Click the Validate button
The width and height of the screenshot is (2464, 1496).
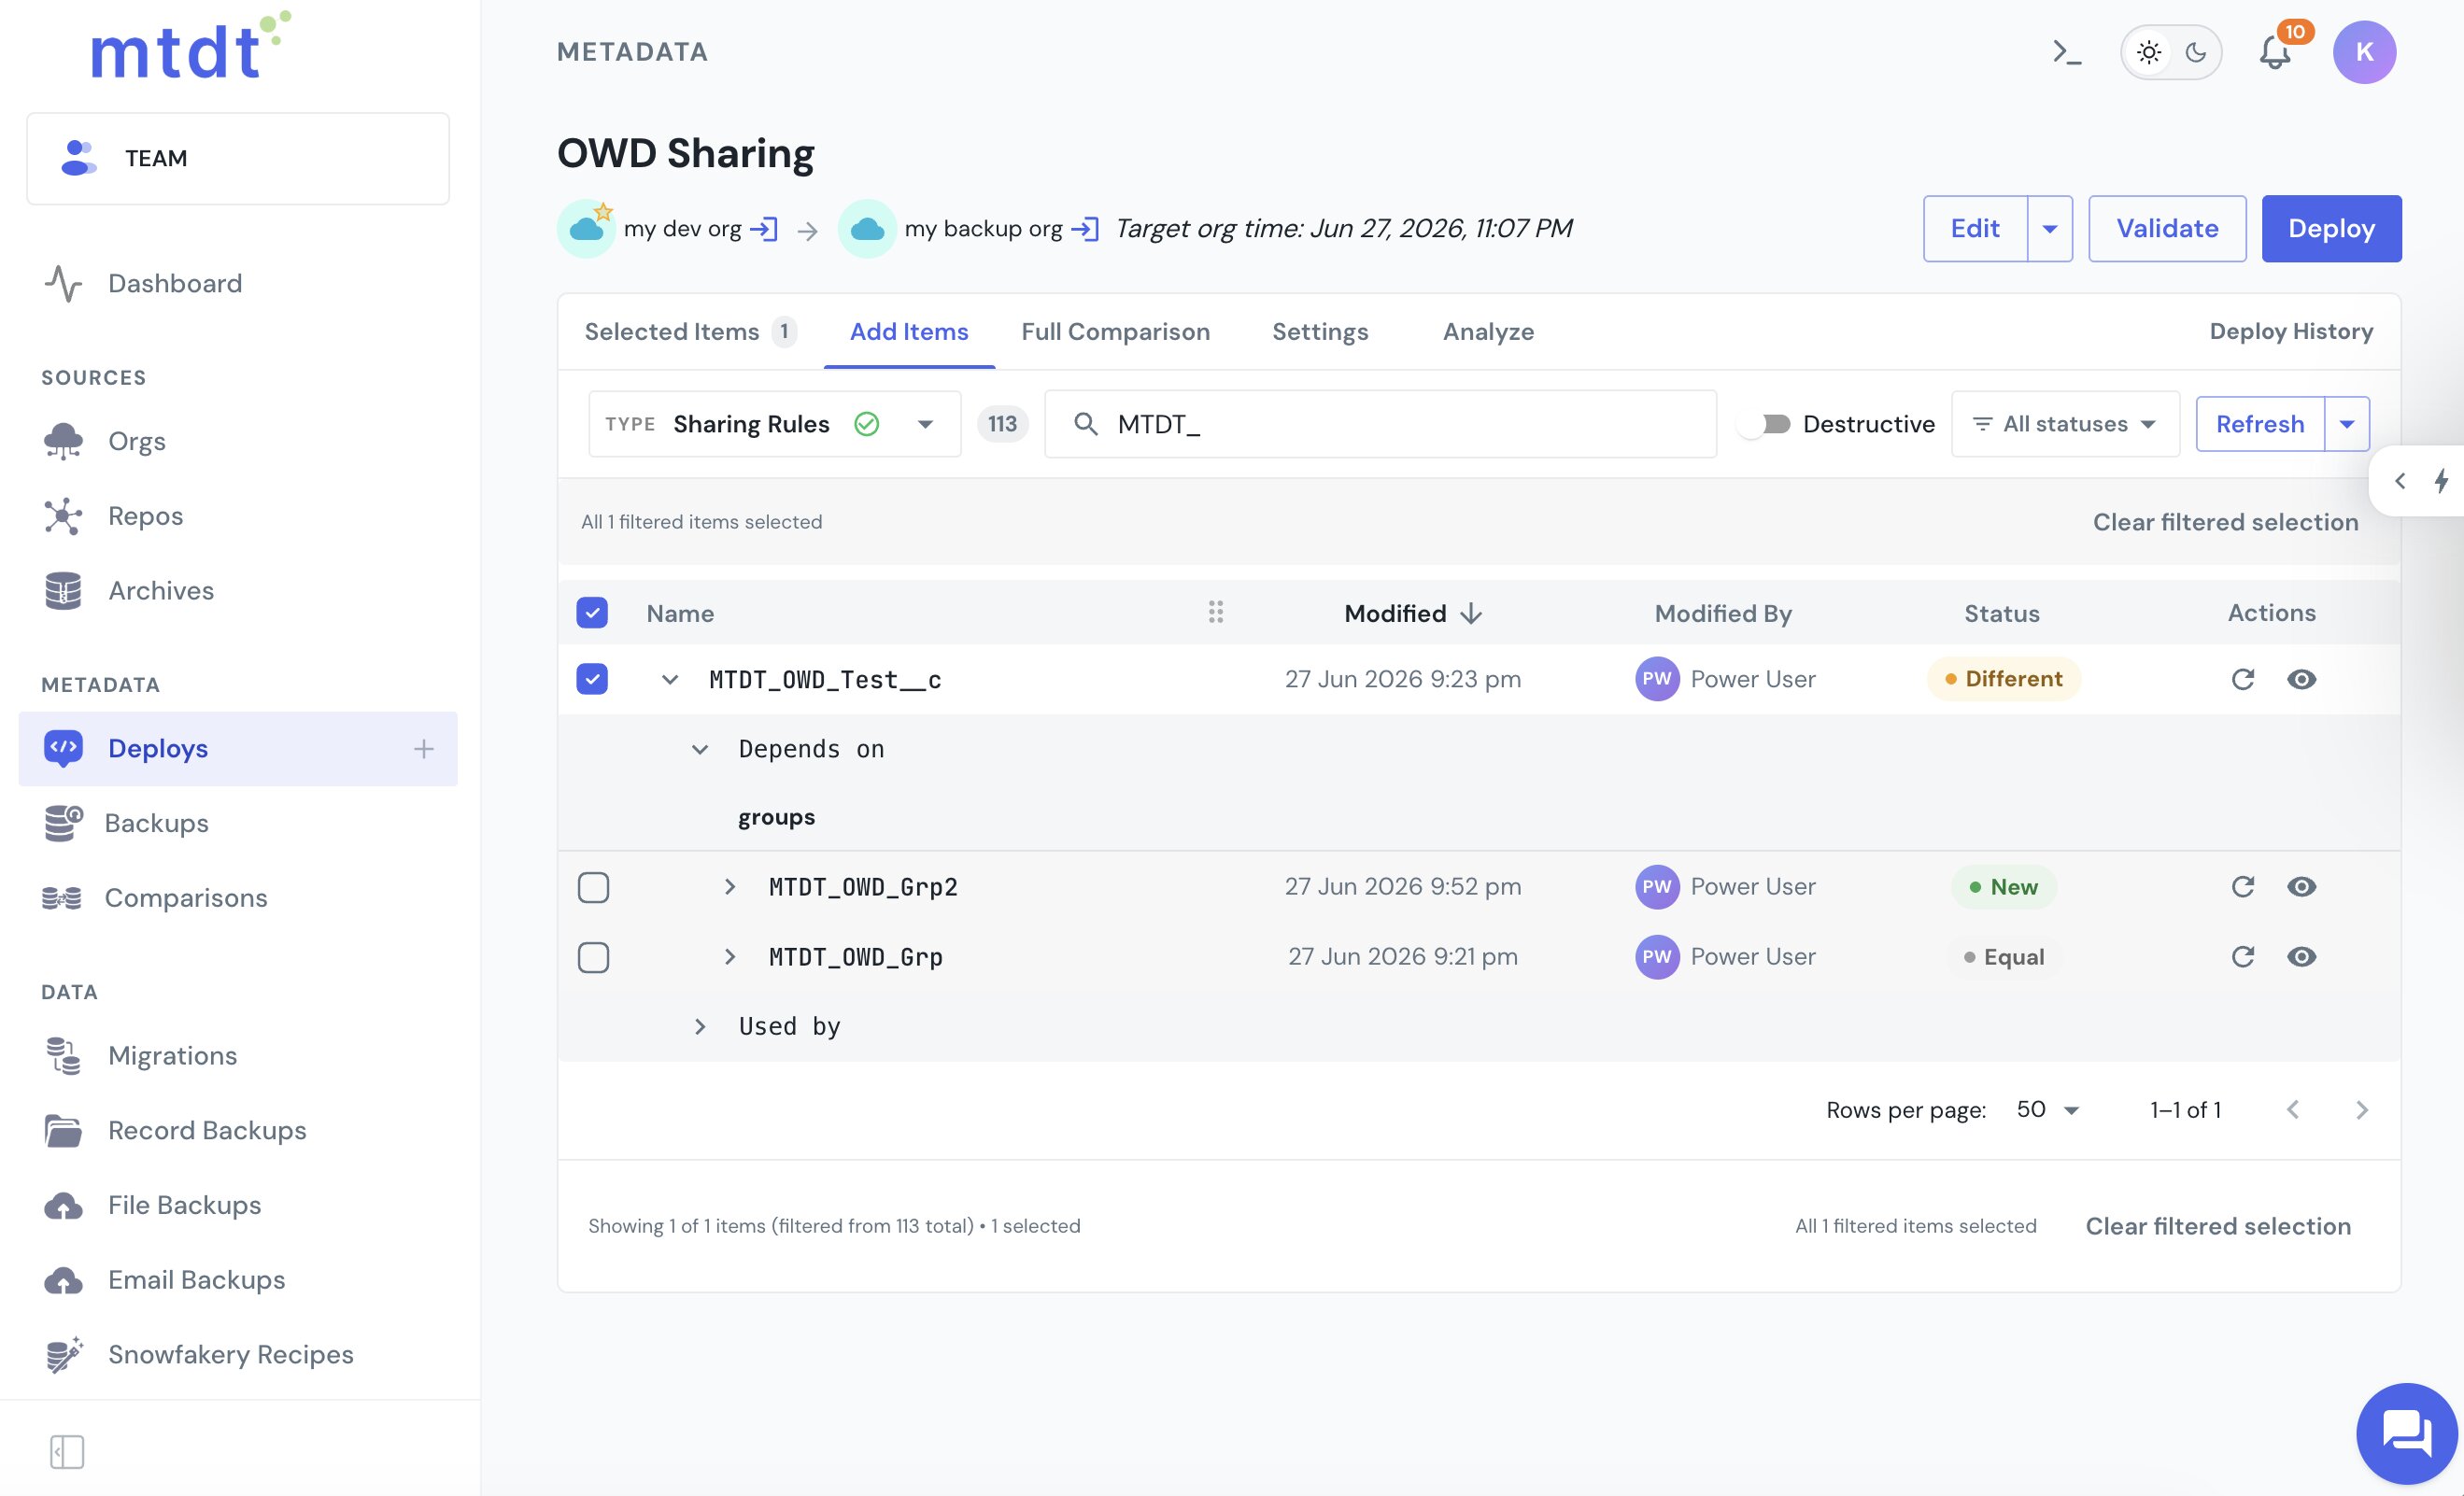coord(2167,228)
